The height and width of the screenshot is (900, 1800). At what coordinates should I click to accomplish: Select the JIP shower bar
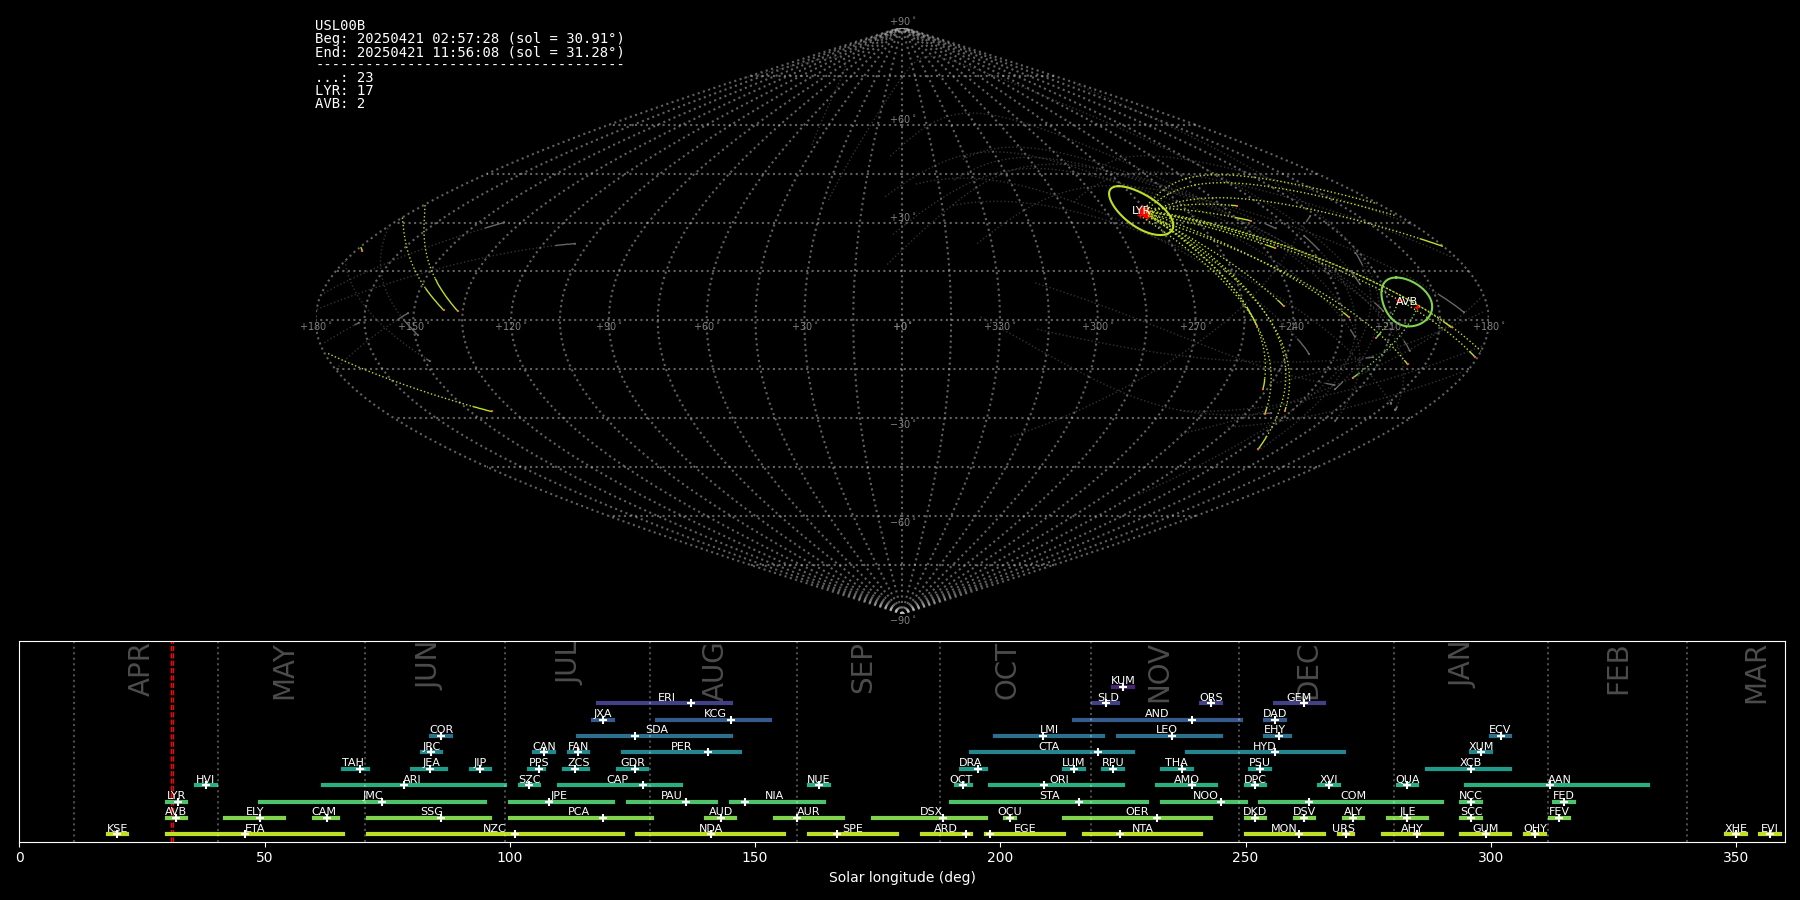coord(480,769)
